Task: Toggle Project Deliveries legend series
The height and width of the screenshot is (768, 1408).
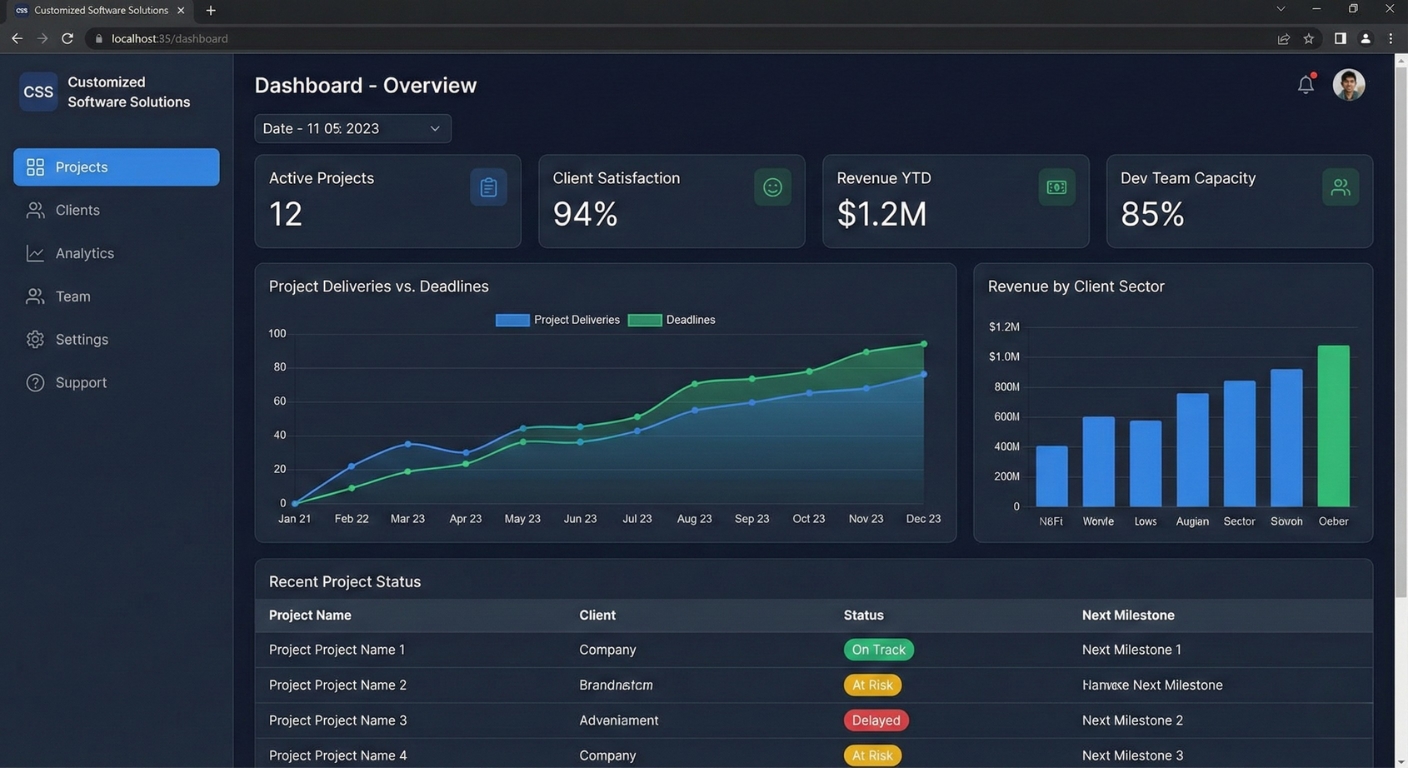Action: point(558,320)
